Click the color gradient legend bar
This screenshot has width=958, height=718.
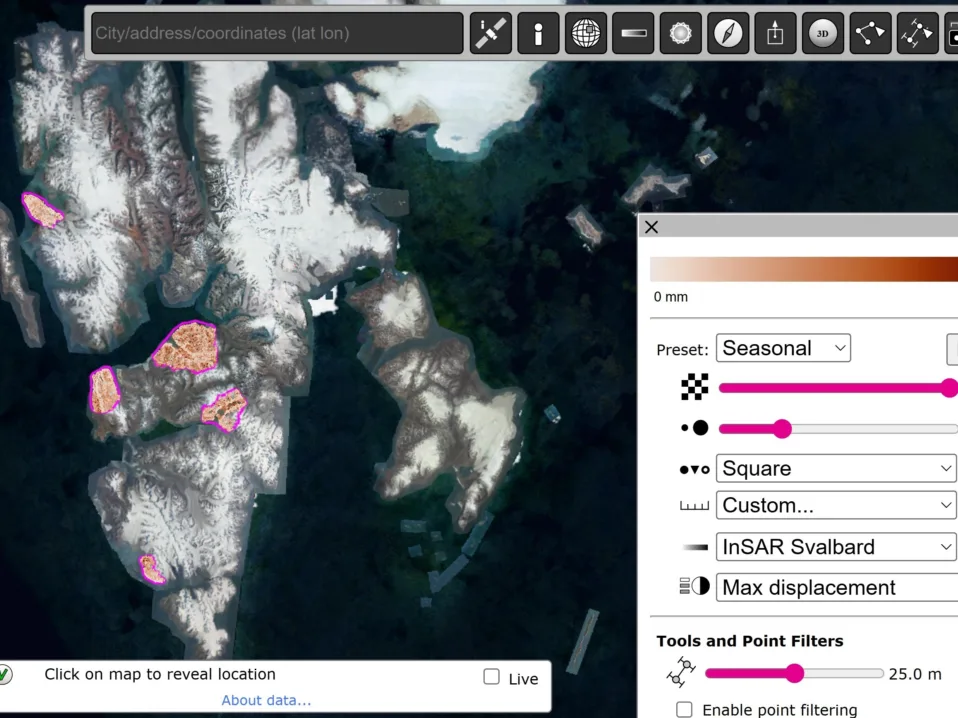804,269
